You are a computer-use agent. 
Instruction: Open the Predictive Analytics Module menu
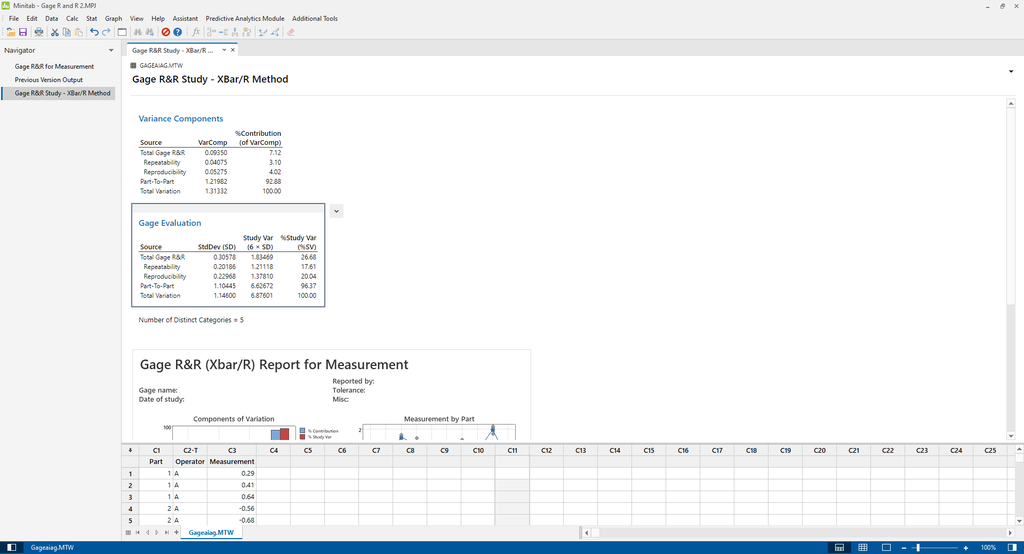pos(245,18)
